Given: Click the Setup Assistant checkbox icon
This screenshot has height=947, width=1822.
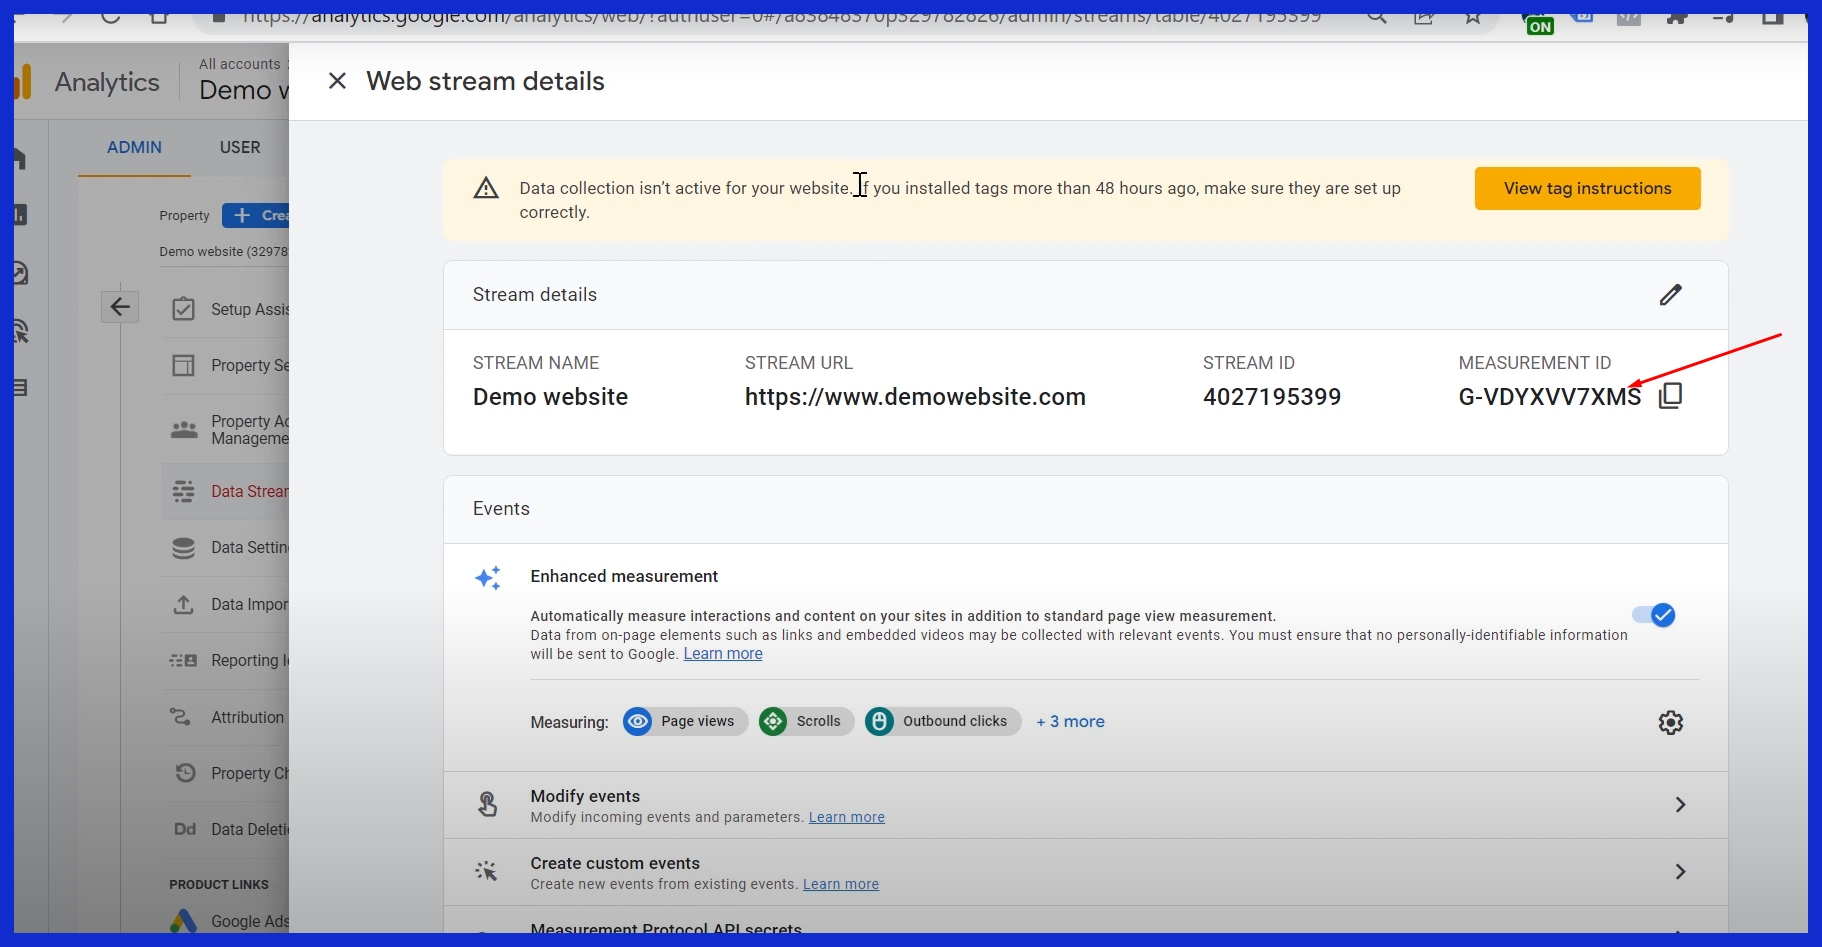Looking at the screenshot, I should (x=183, y=309).
